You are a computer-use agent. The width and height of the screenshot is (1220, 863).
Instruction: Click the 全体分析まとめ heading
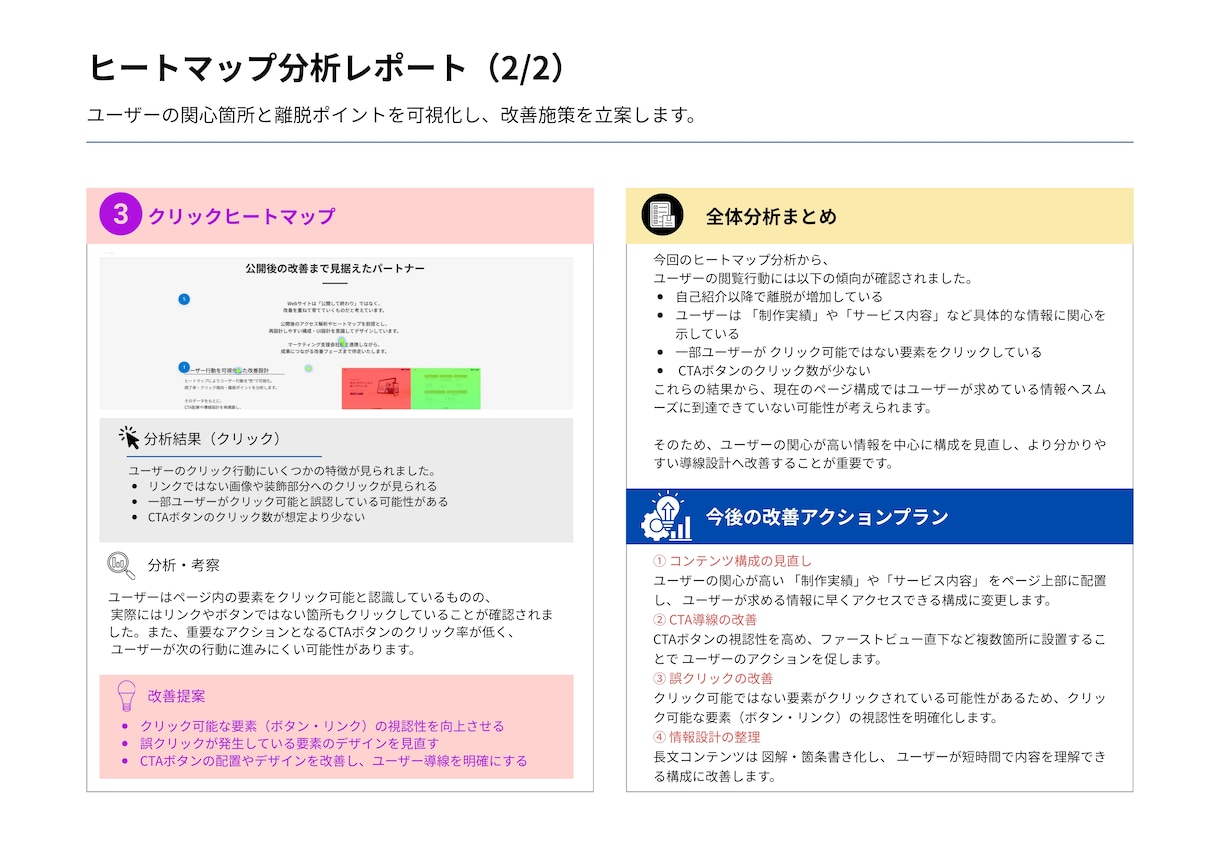770,216
